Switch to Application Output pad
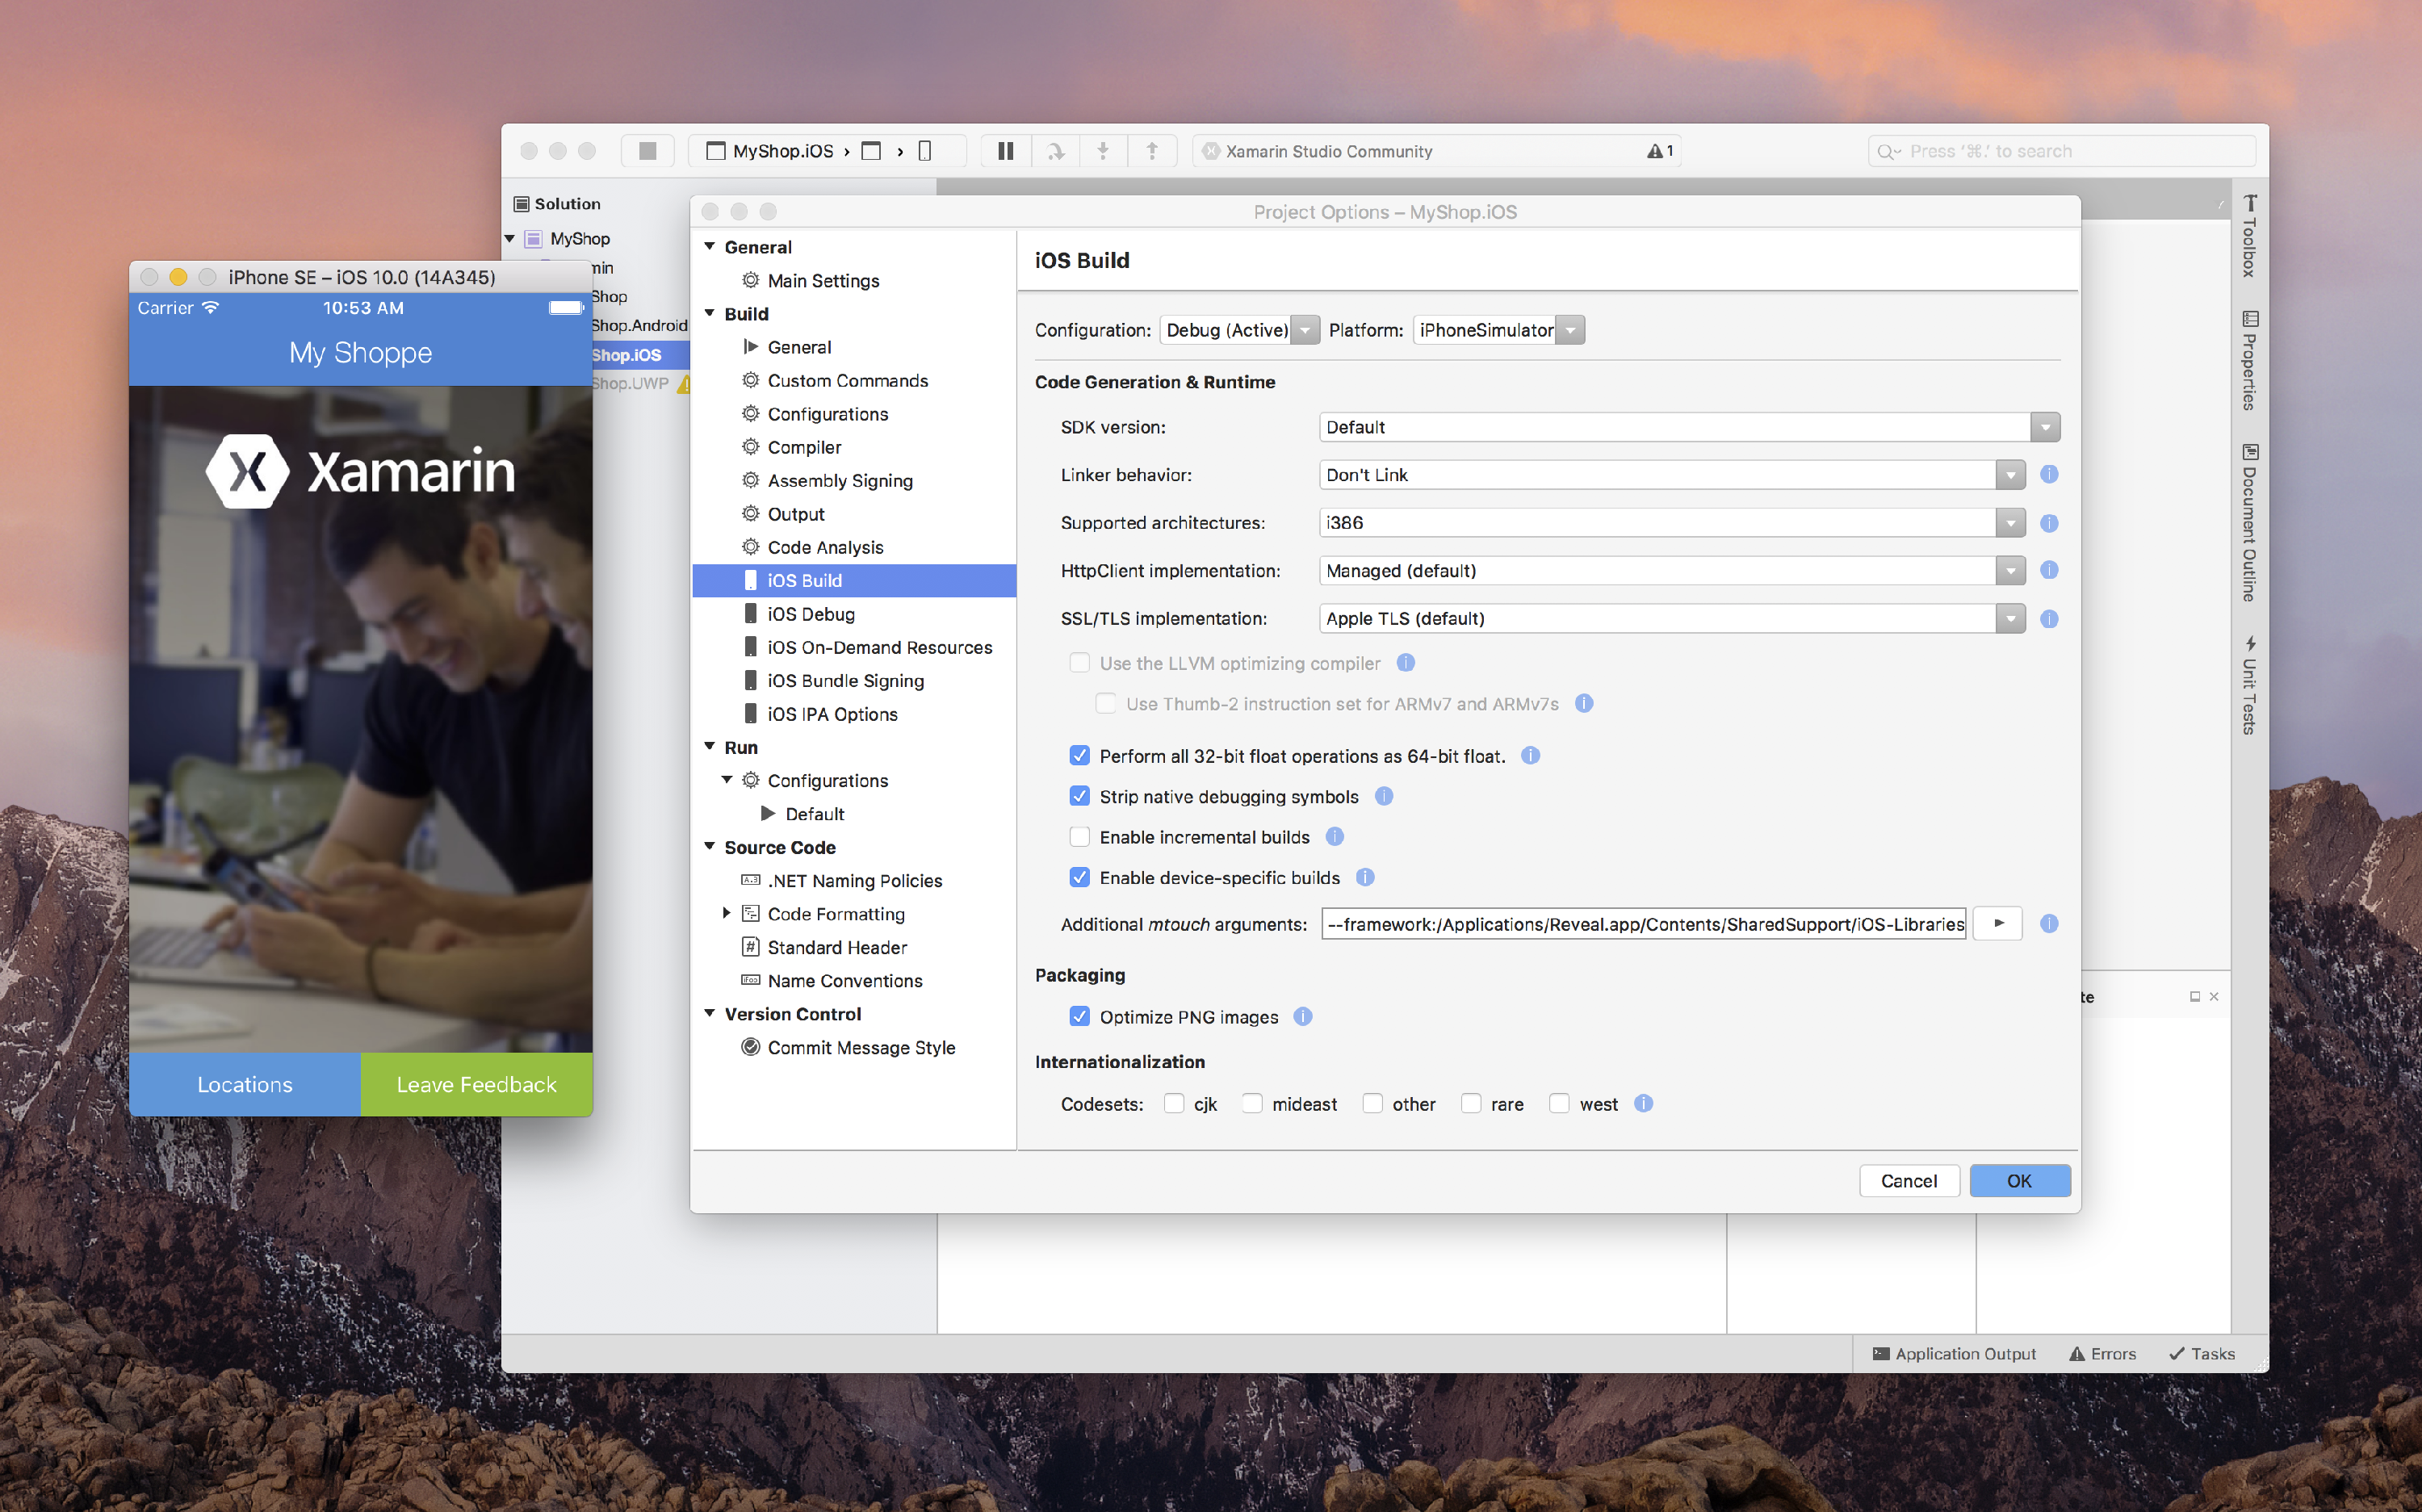 click(1954, 1353)
